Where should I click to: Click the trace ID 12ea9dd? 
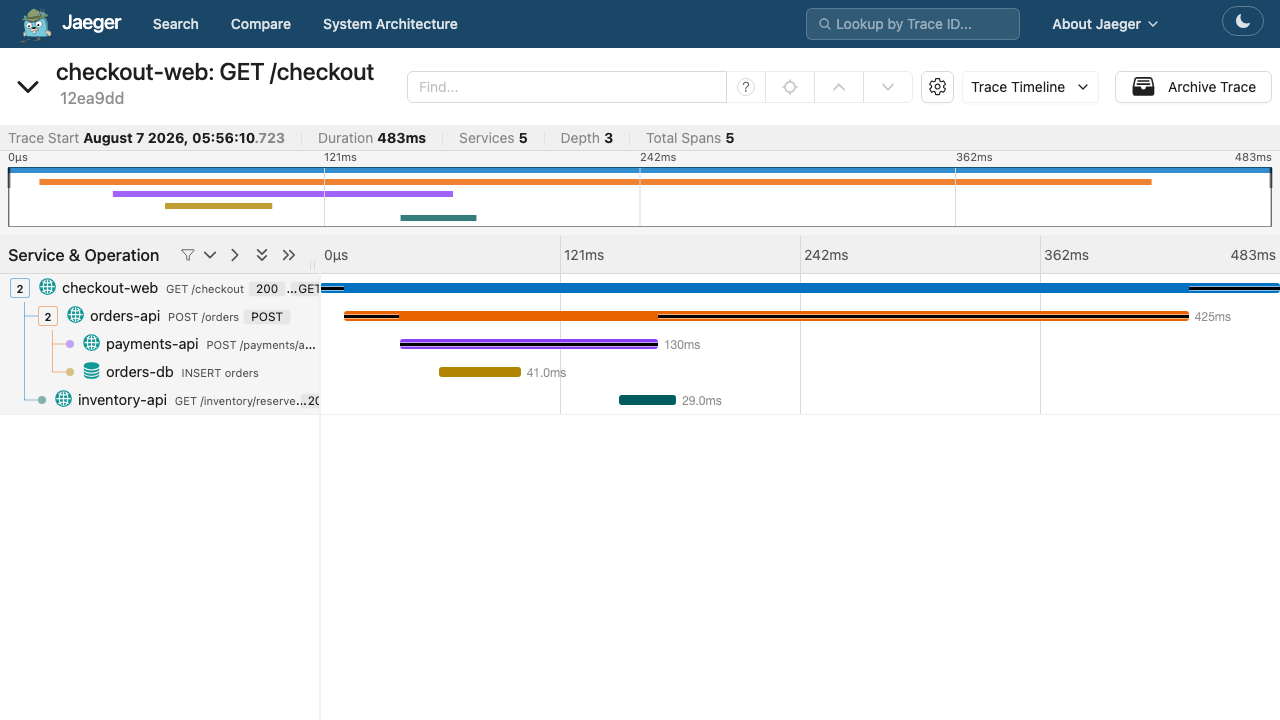[x=92, y=98]
